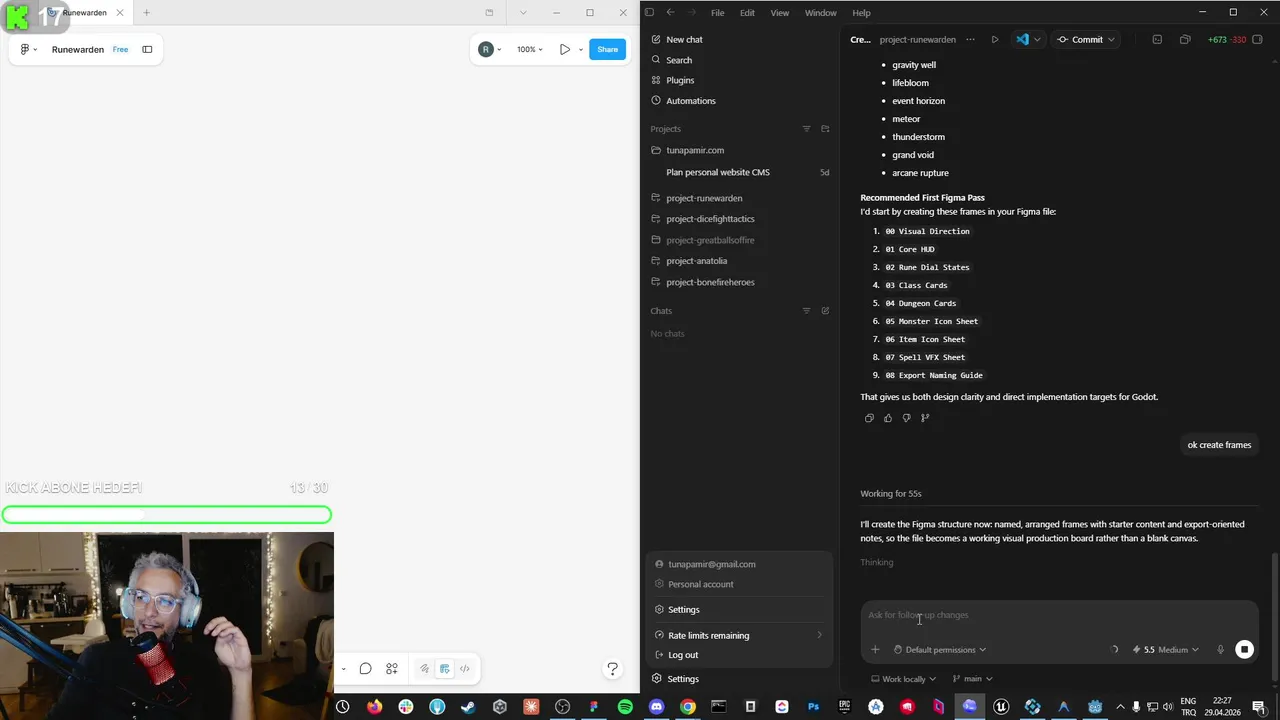The width and height of the screenshot is (1280, 720).
Task: Open the Edit menu
Action: tap(747, 13)
